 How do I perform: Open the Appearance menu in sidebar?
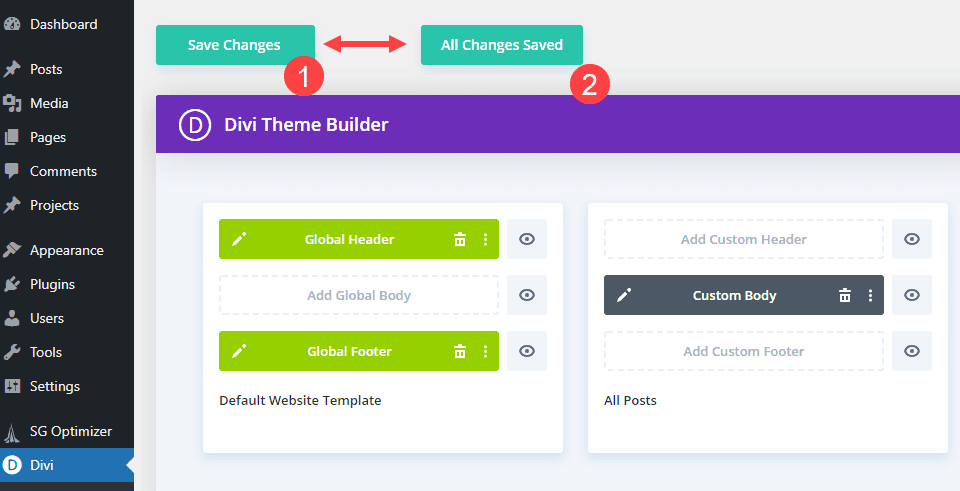[x=66, y=250]
